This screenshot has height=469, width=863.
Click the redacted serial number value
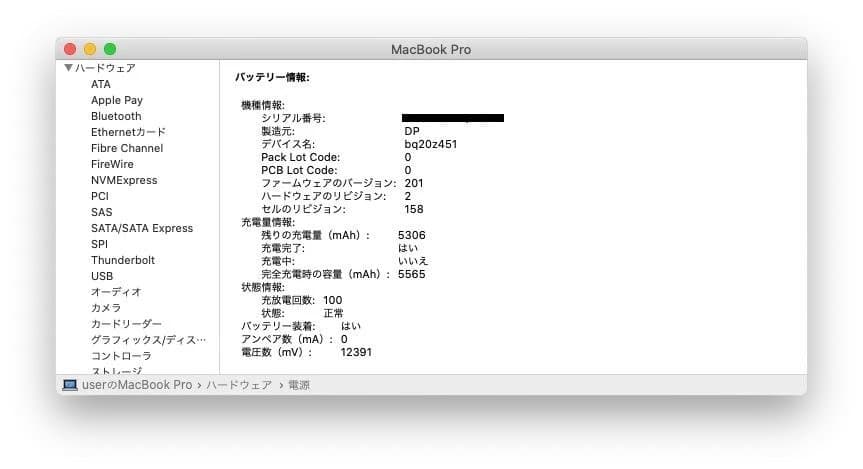[x=453, y=118]
